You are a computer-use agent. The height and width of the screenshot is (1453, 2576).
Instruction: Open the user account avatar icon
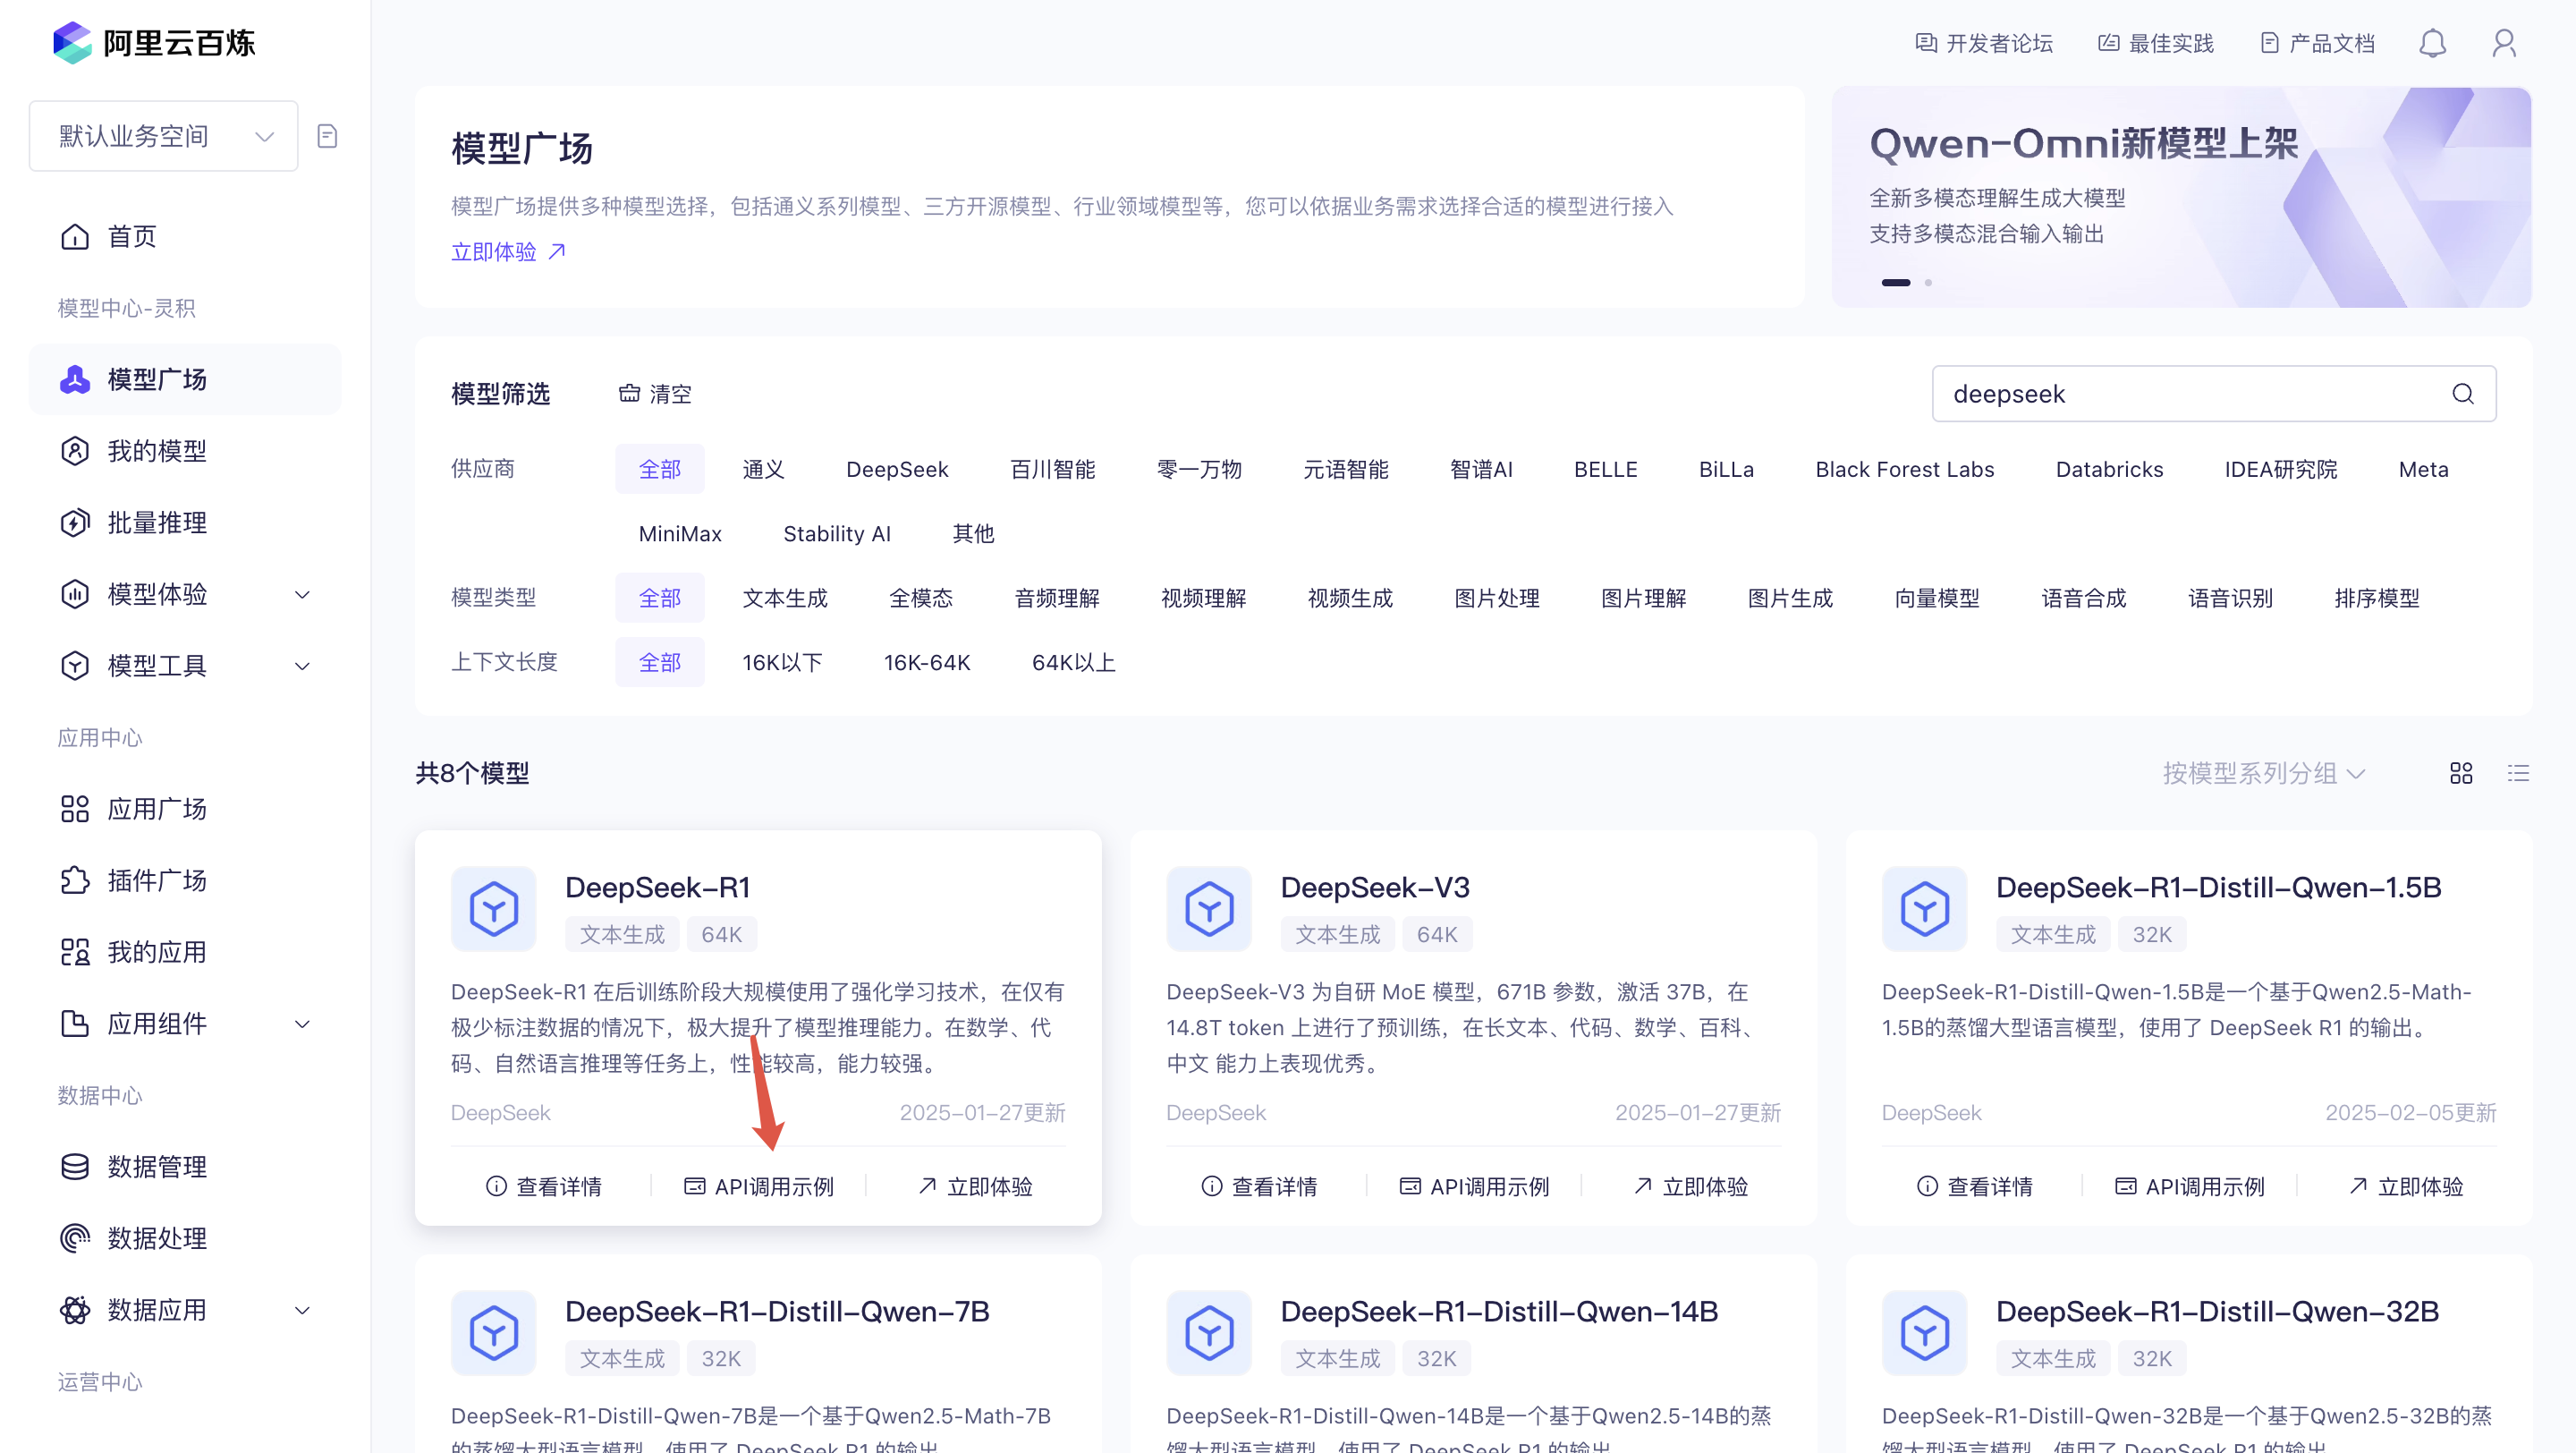tap(2504, 43)
